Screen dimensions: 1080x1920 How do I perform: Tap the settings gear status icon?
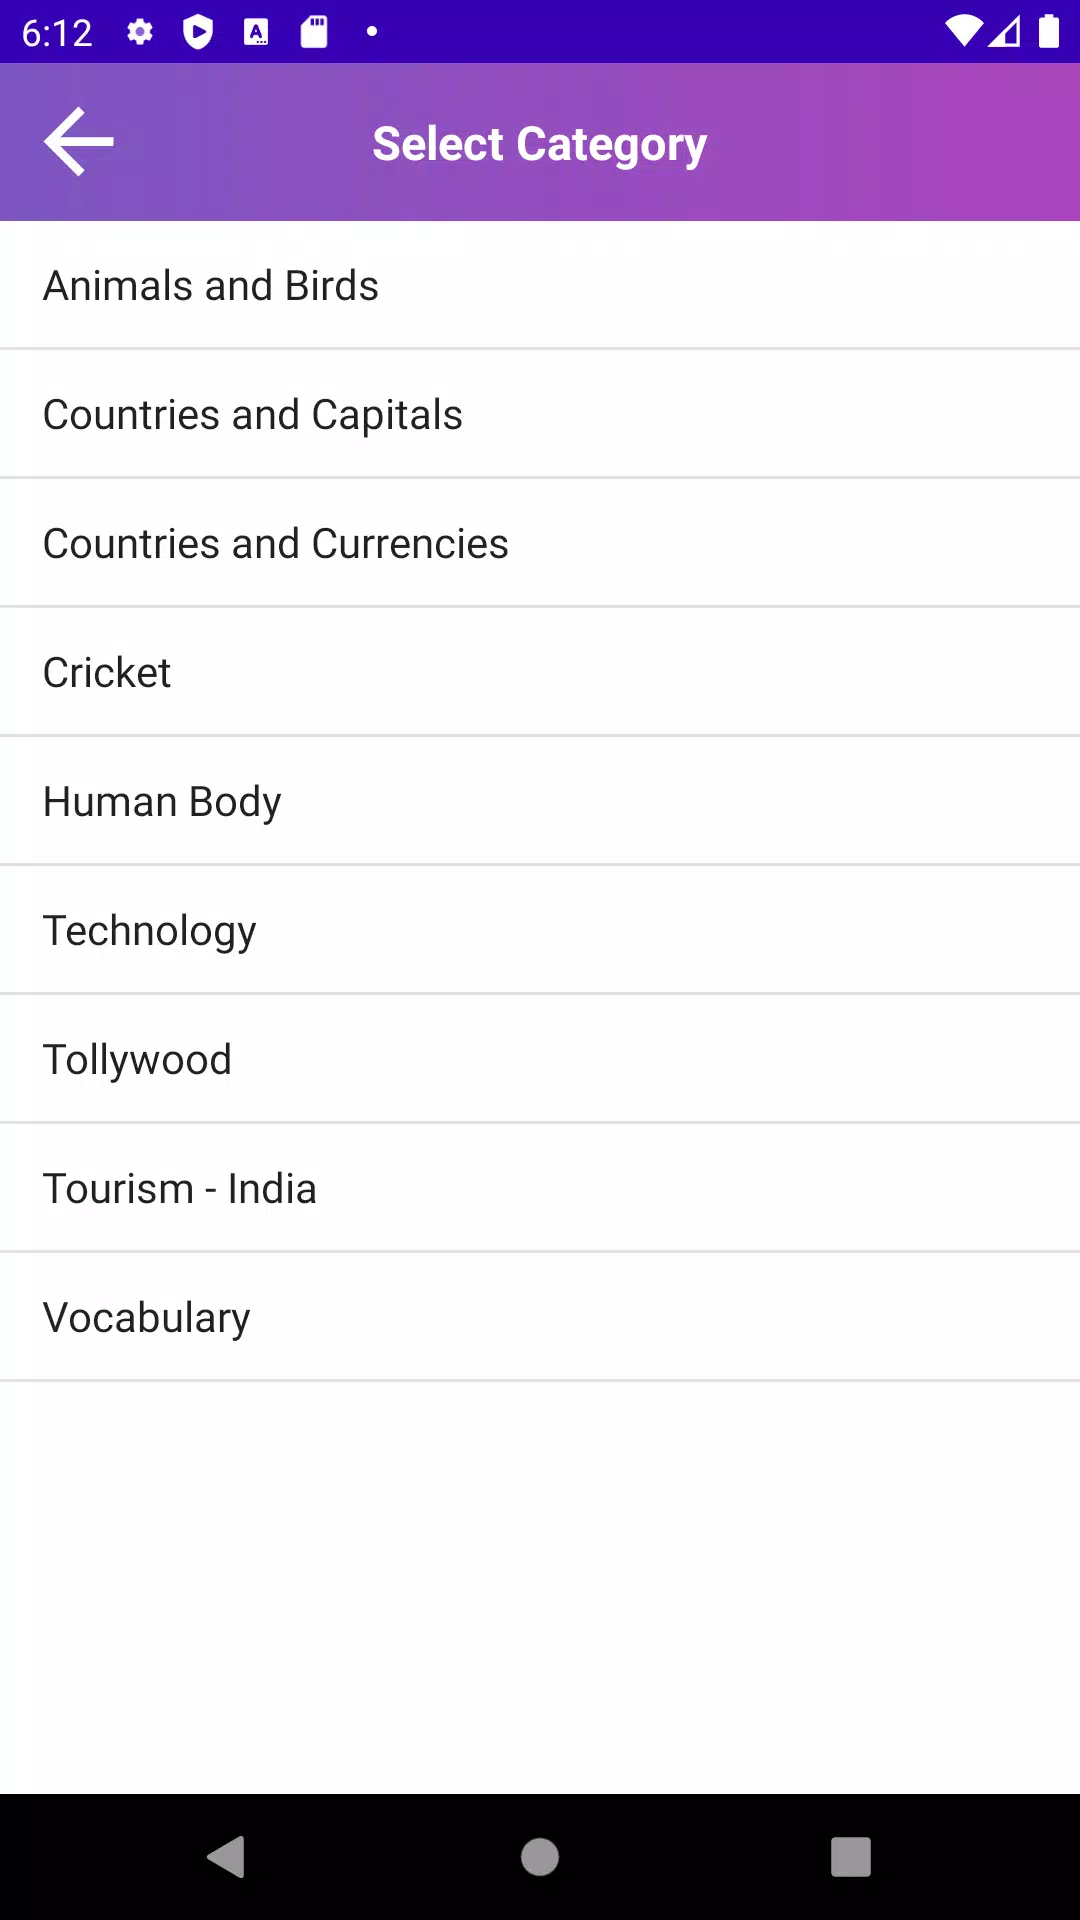pyautogui.click(x=140, y=32)
